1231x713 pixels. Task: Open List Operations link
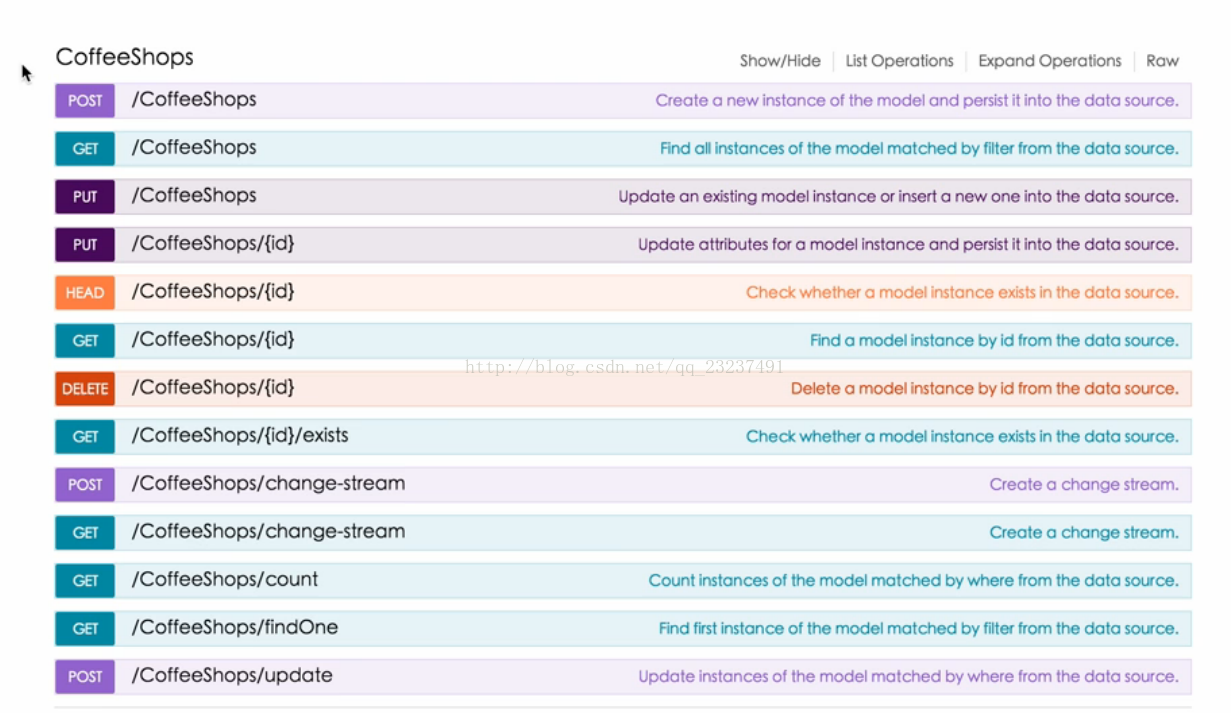(900, 61)
